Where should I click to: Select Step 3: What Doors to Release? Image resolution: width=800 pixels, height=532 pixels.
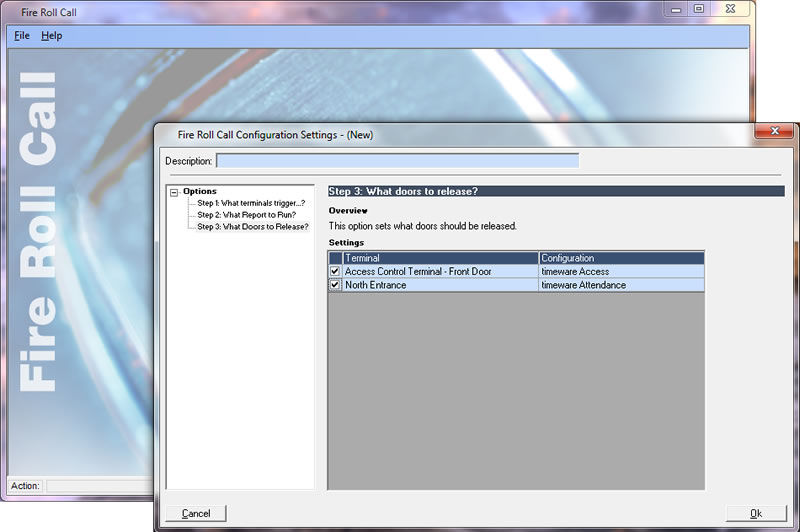[x=252, y=227]
